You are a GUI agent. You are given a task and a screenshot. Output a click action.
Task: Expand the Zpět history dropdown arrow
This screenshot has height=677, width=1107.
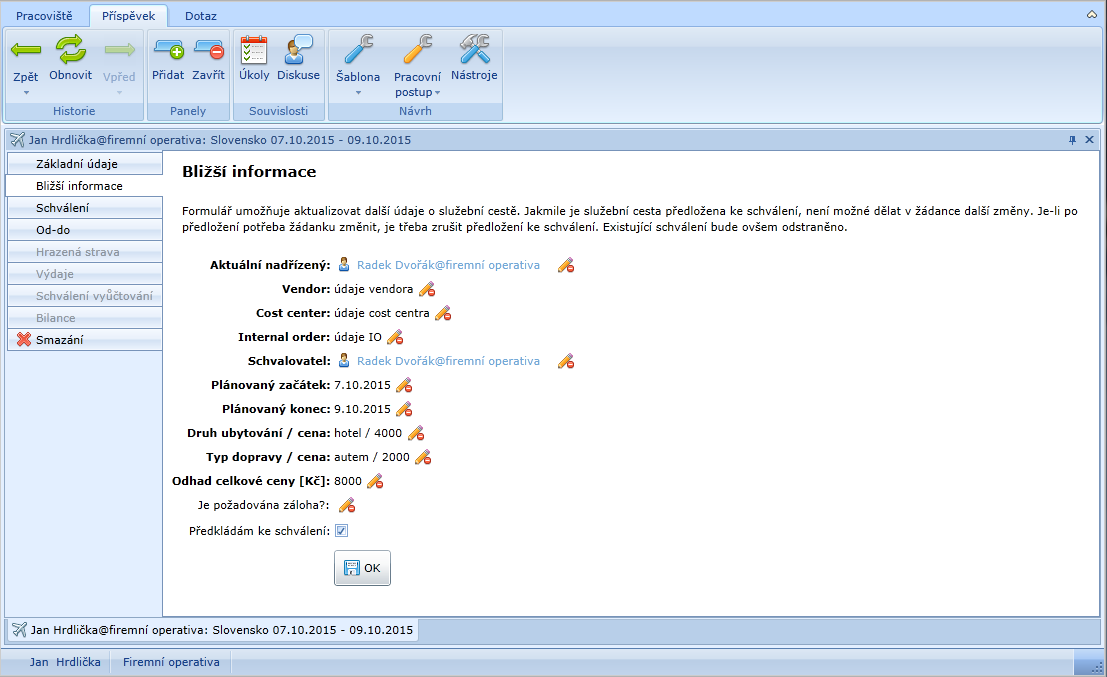coord(26,93)
